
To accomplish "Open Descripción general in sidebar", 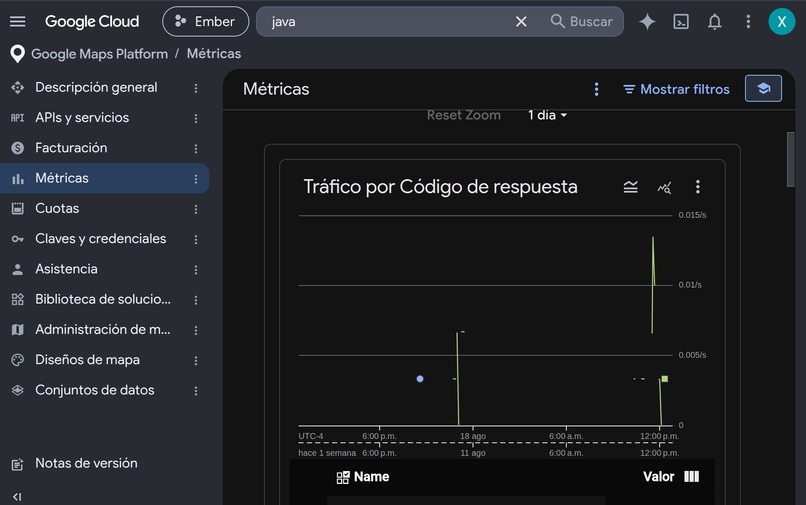I will click(x=96, y=87).
